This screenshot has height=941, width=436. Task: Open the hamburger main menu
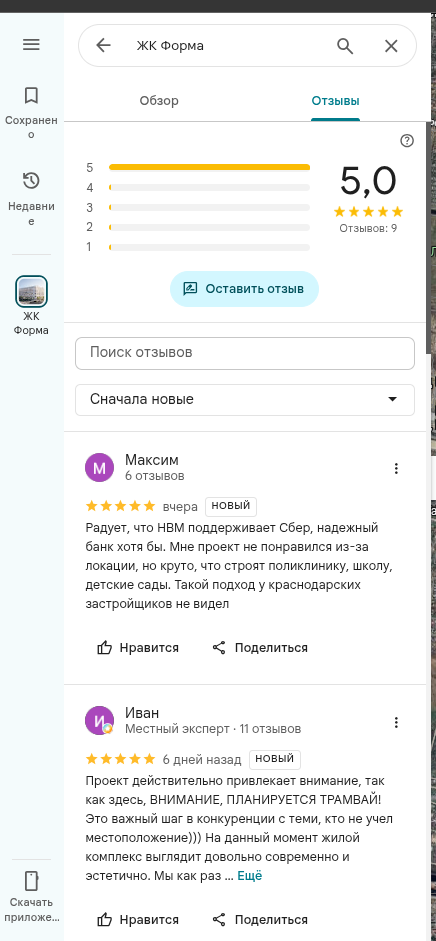31,44
